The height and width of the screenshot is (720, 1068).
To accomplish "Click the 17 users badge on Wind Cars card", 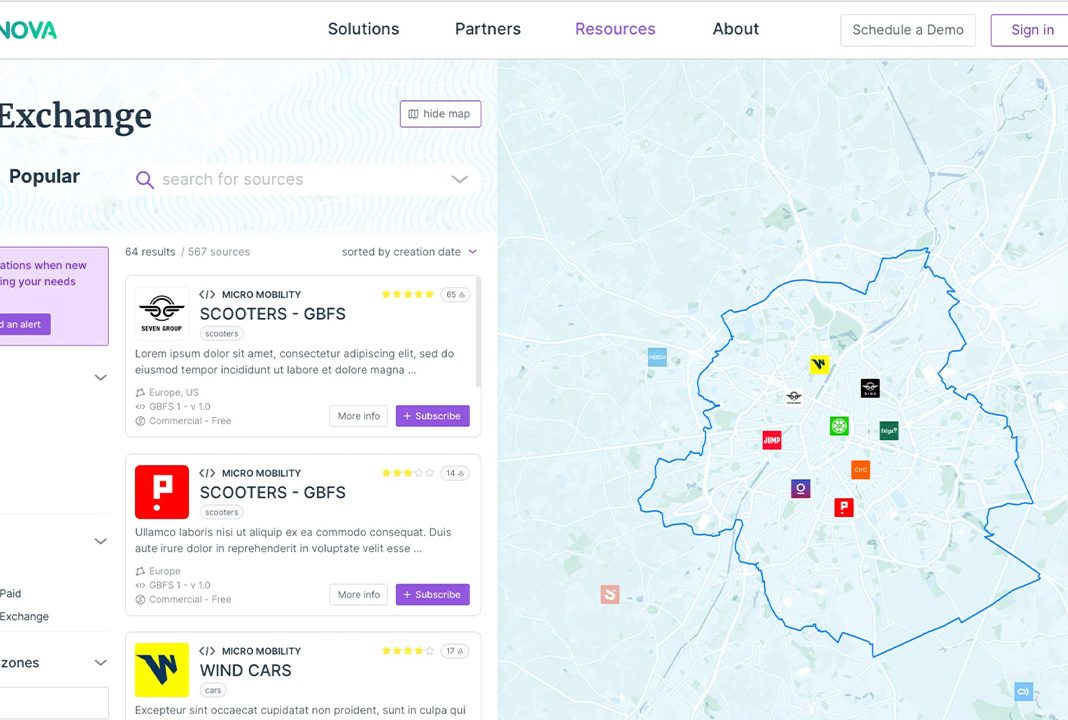I will pos(455,651).
